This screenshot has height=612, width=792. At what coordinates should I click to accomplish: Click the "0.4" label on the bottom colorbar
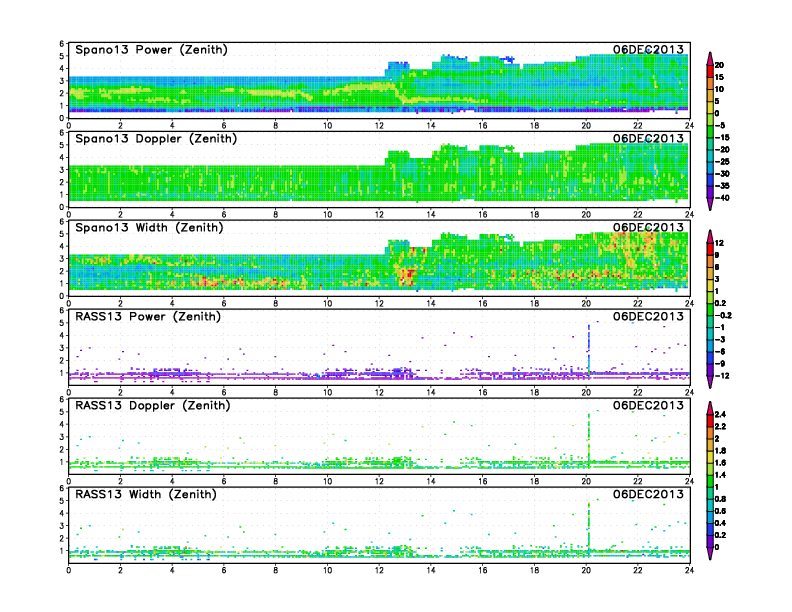click(720, 523)
